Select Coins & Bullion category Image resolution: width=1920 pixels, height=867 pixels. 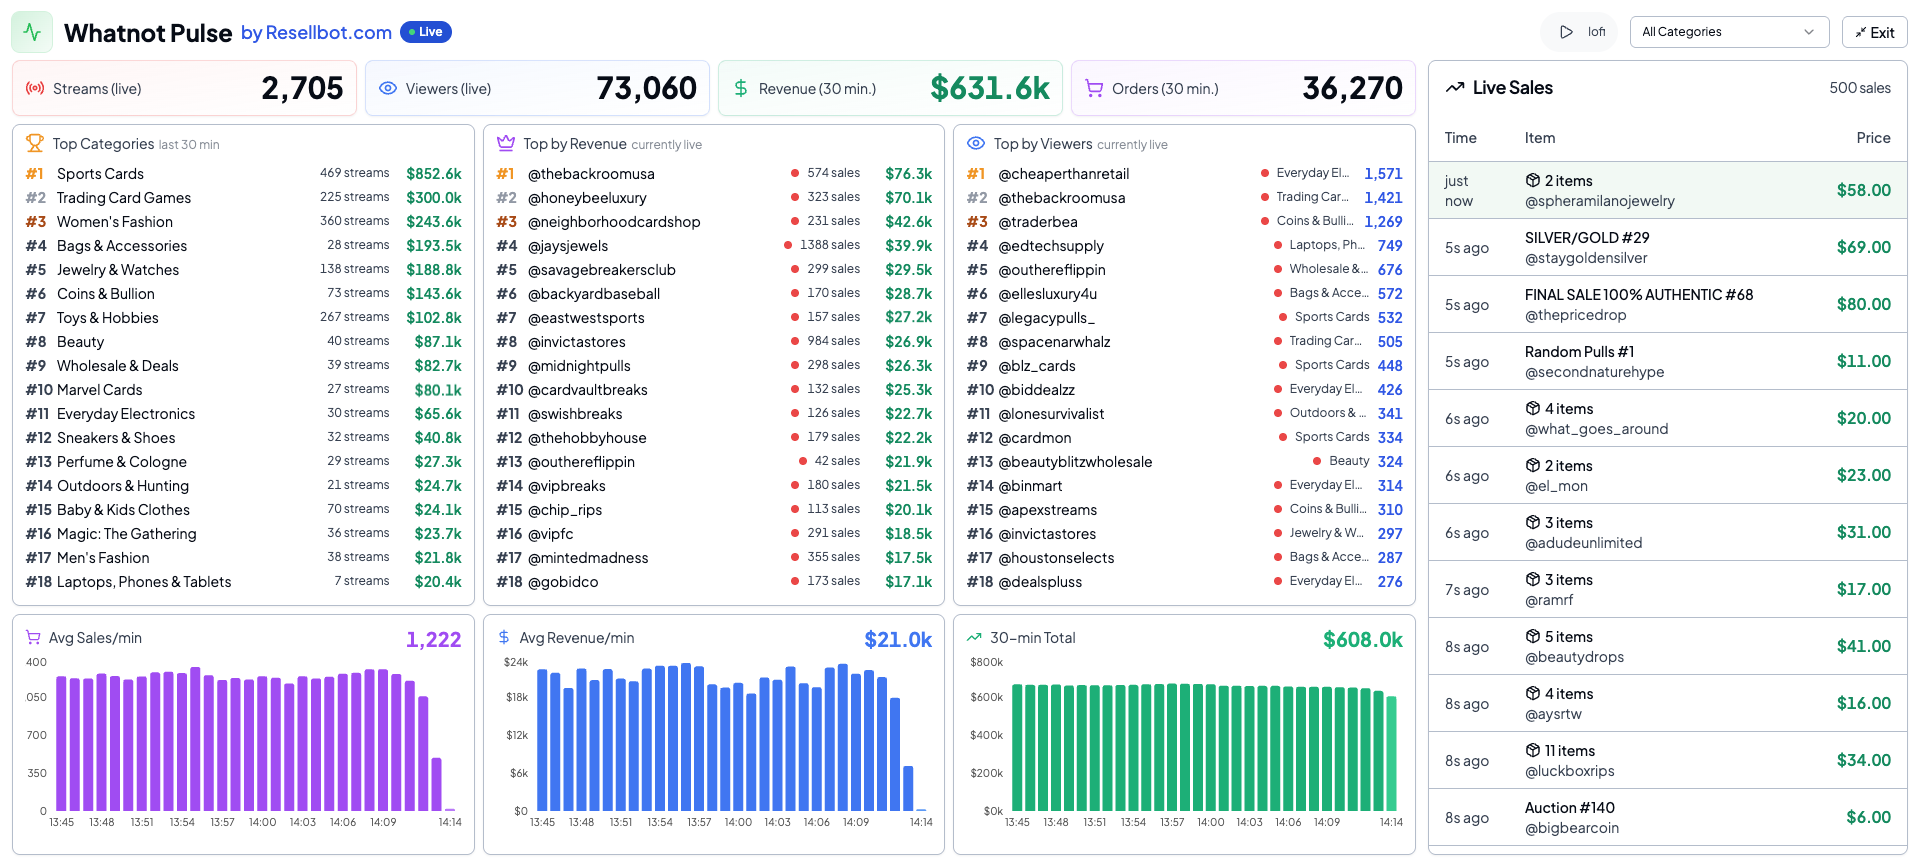(x=243, y=293)
